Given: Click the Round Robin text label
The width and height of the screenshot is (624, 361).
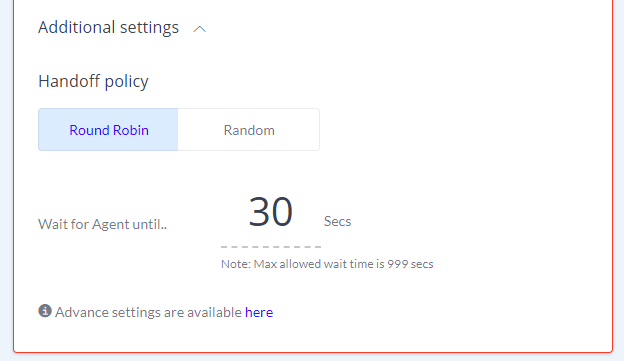Looking at the screenshot, I should [x=109, y=130].
